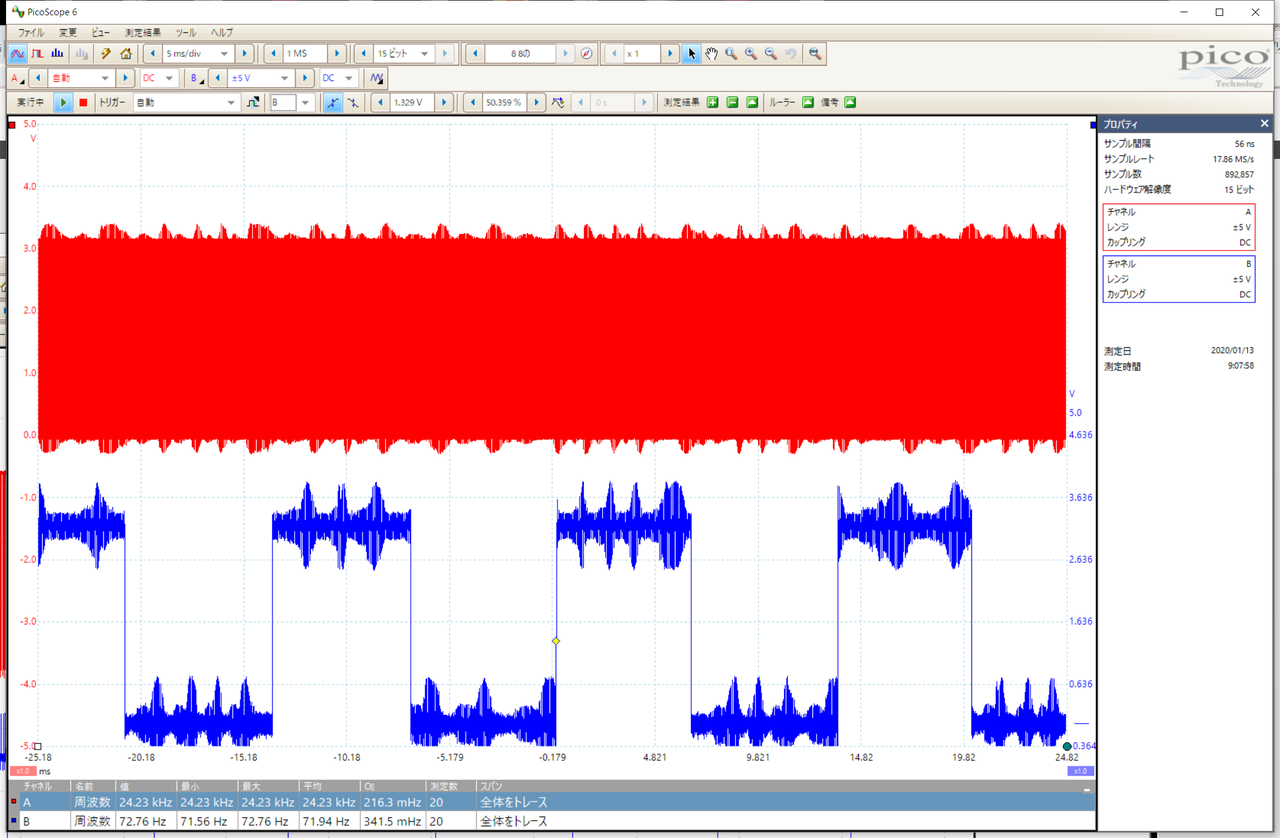Delete measurement with green minus icon

[732, 102]
